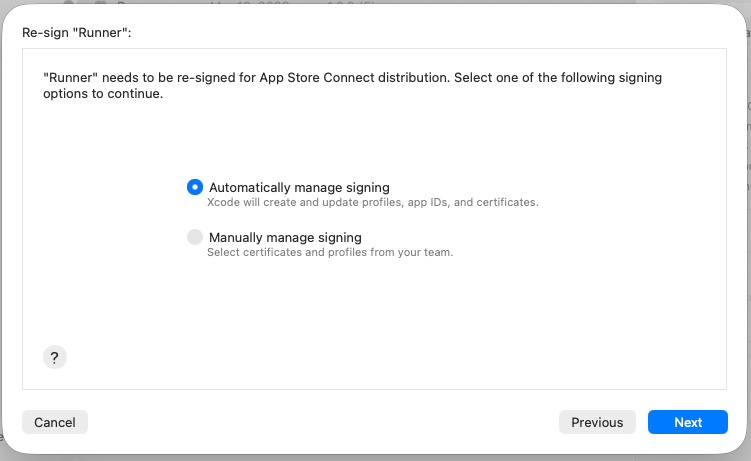The height and width of the screenshot is (461, 751).
Task: Open help for signing options
Action: coord(55,357)
